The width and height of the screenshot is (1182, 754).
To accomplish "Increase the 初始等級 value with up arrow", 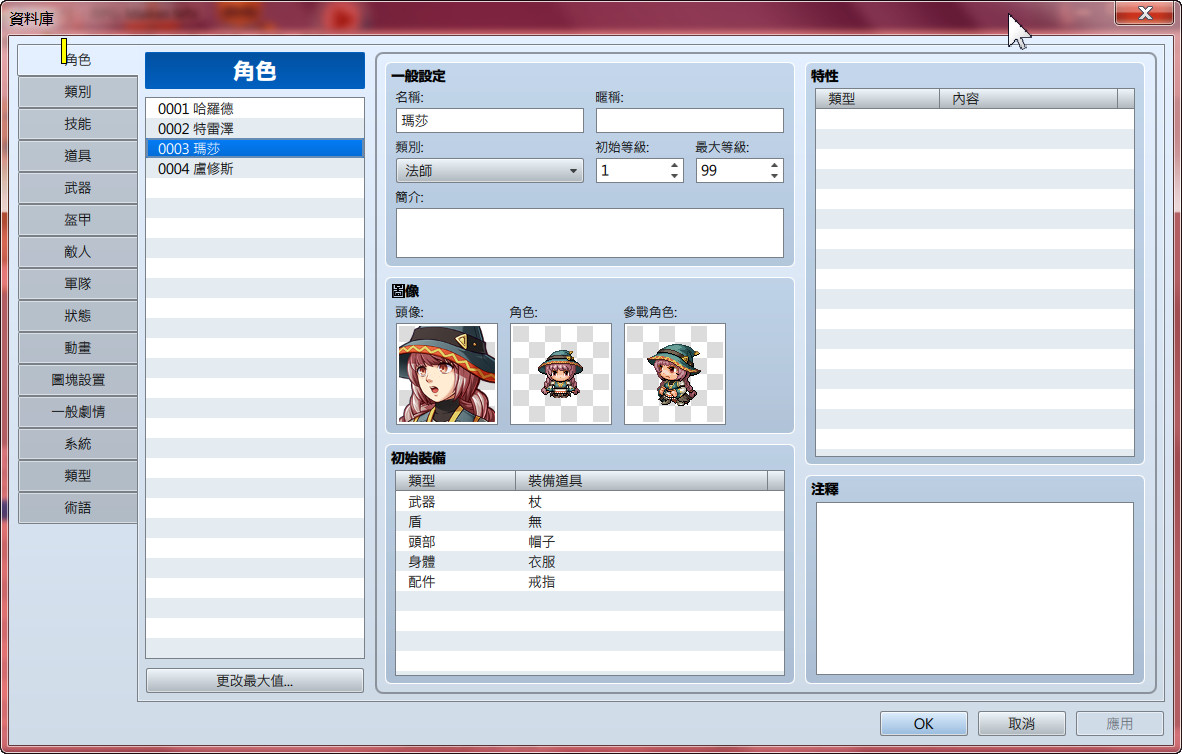I will click(x=674, y=165).
